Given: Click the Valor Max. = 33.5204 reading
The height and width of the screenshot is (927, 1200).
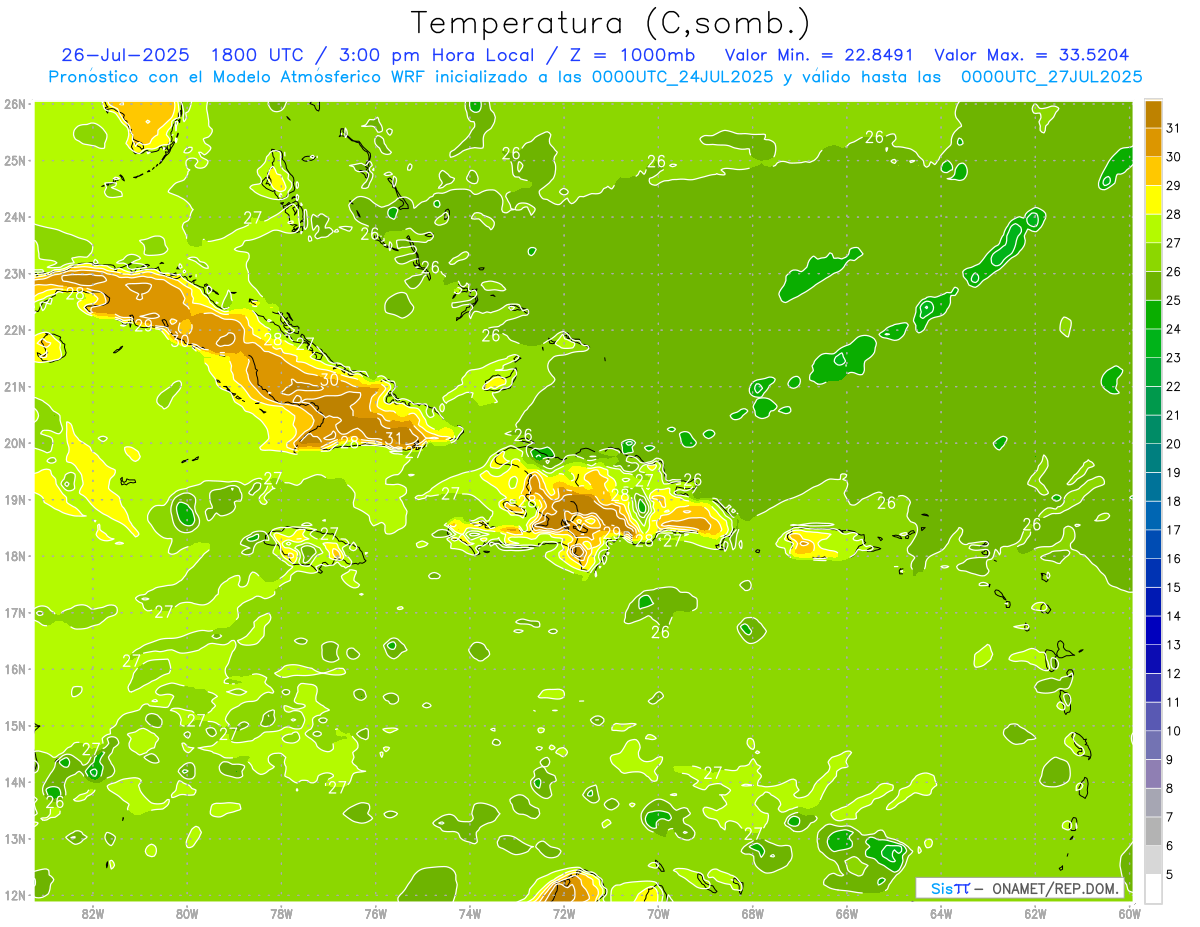Looking at the screenshot, I should coord(1032,54).
